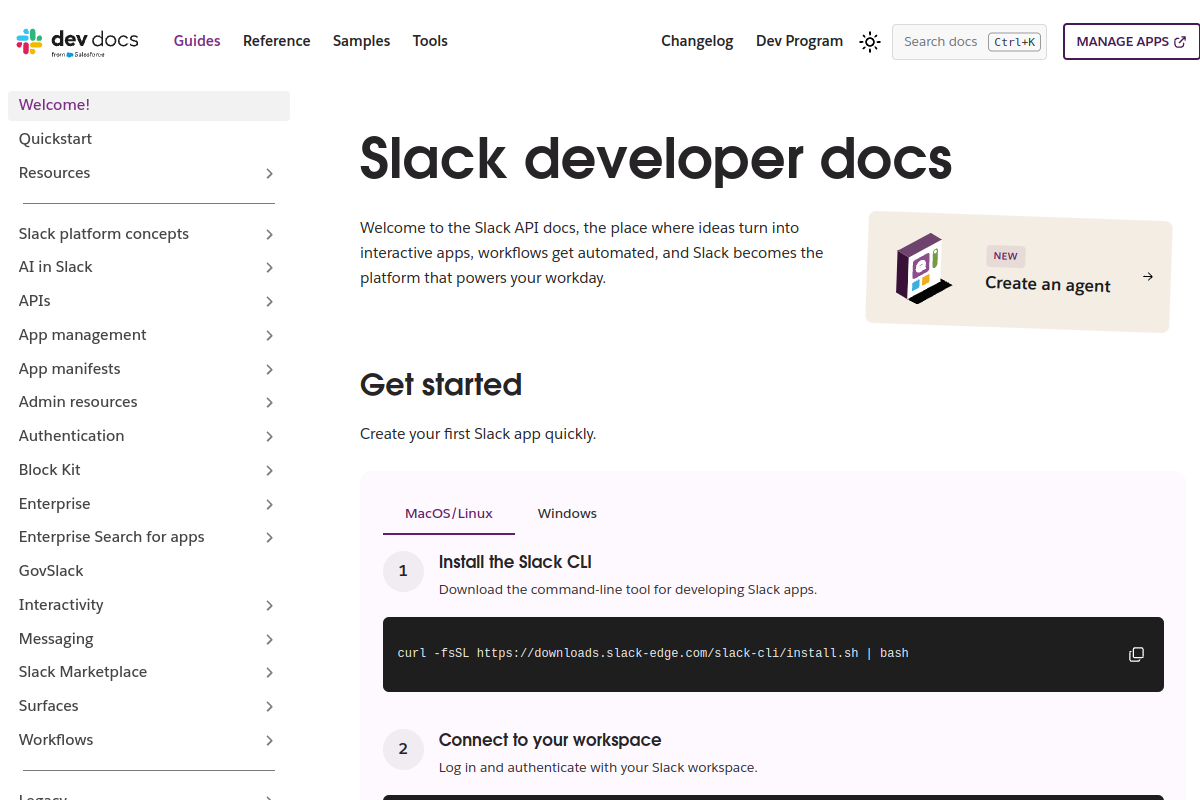Expand the Surfaces chevron

[269, 707]
